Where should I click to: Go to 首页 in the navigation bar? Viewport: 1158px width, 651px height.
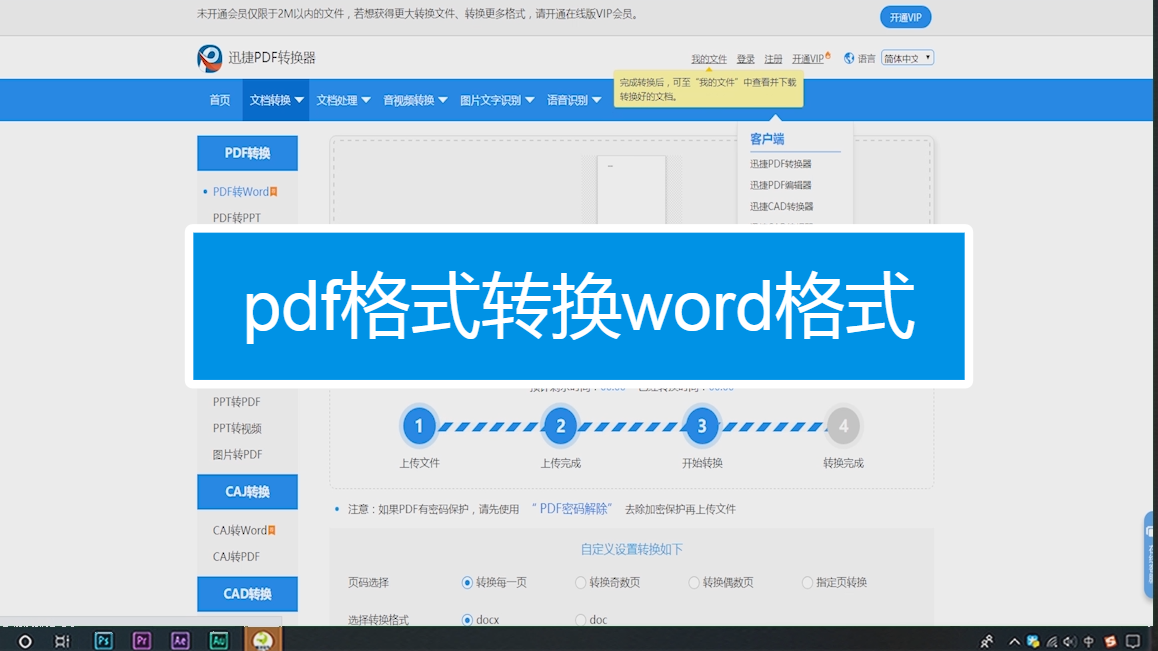(x=219, y=100)
